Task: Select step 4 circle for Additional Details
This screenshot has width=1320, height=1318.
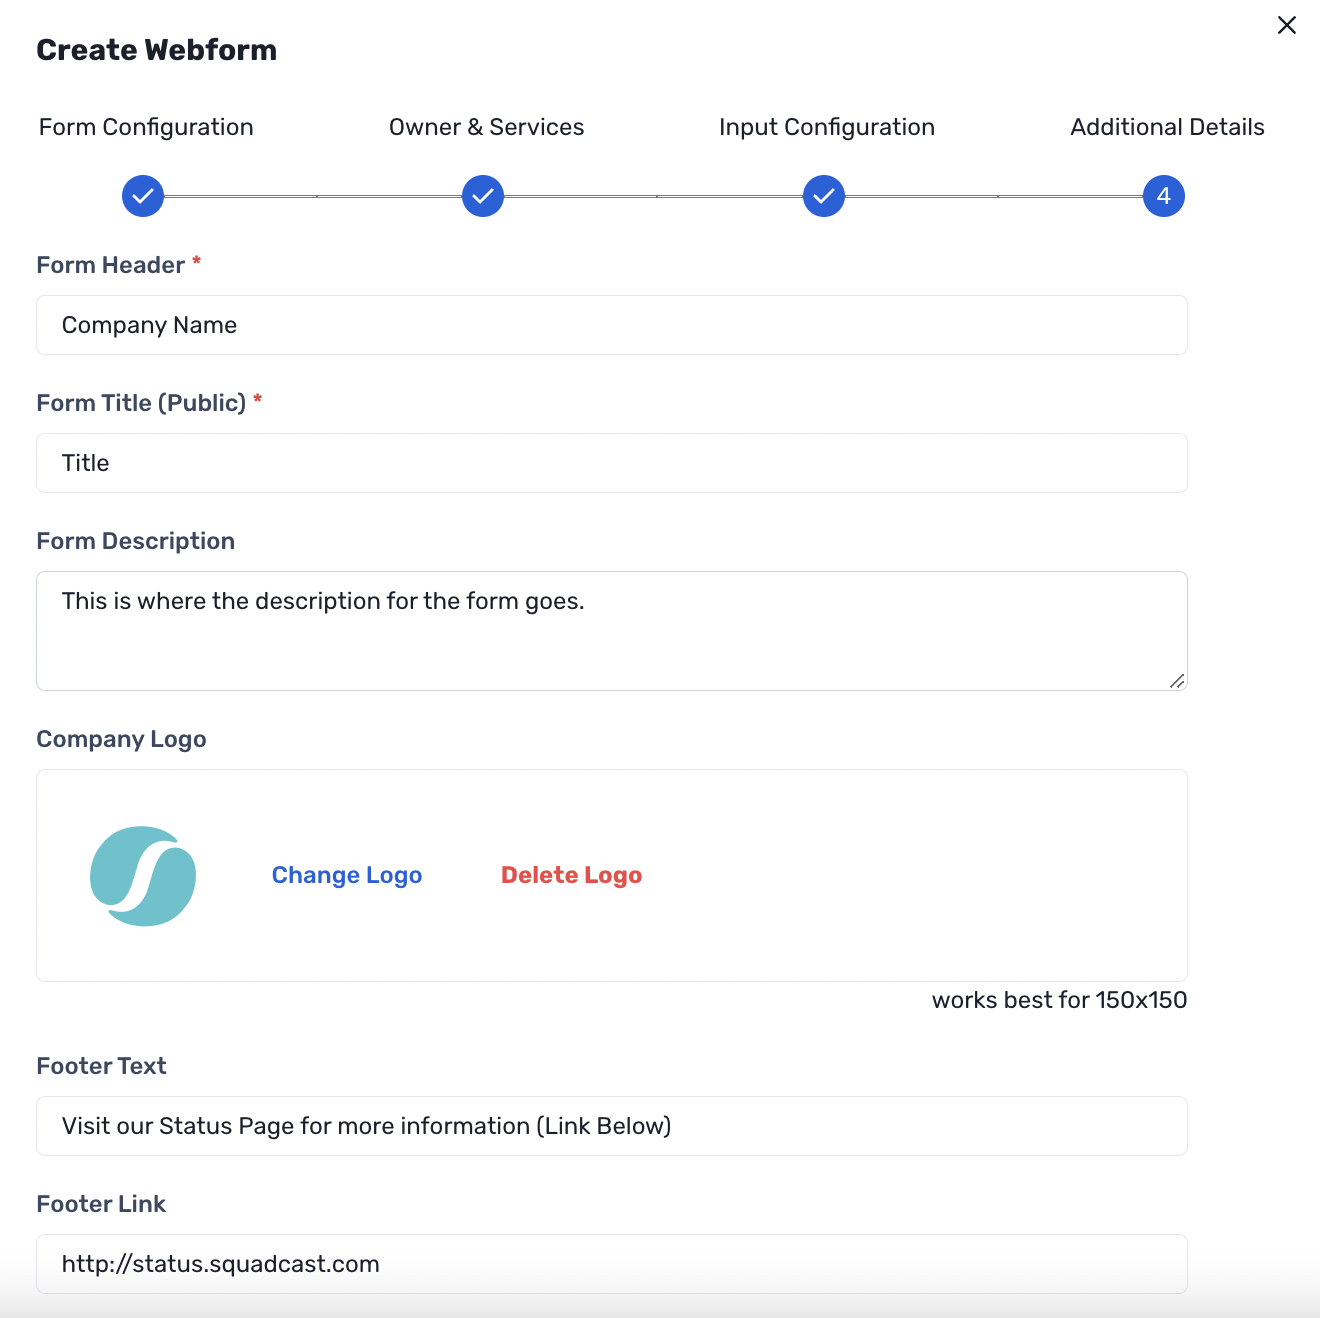Action: (x=1163, y=196)
